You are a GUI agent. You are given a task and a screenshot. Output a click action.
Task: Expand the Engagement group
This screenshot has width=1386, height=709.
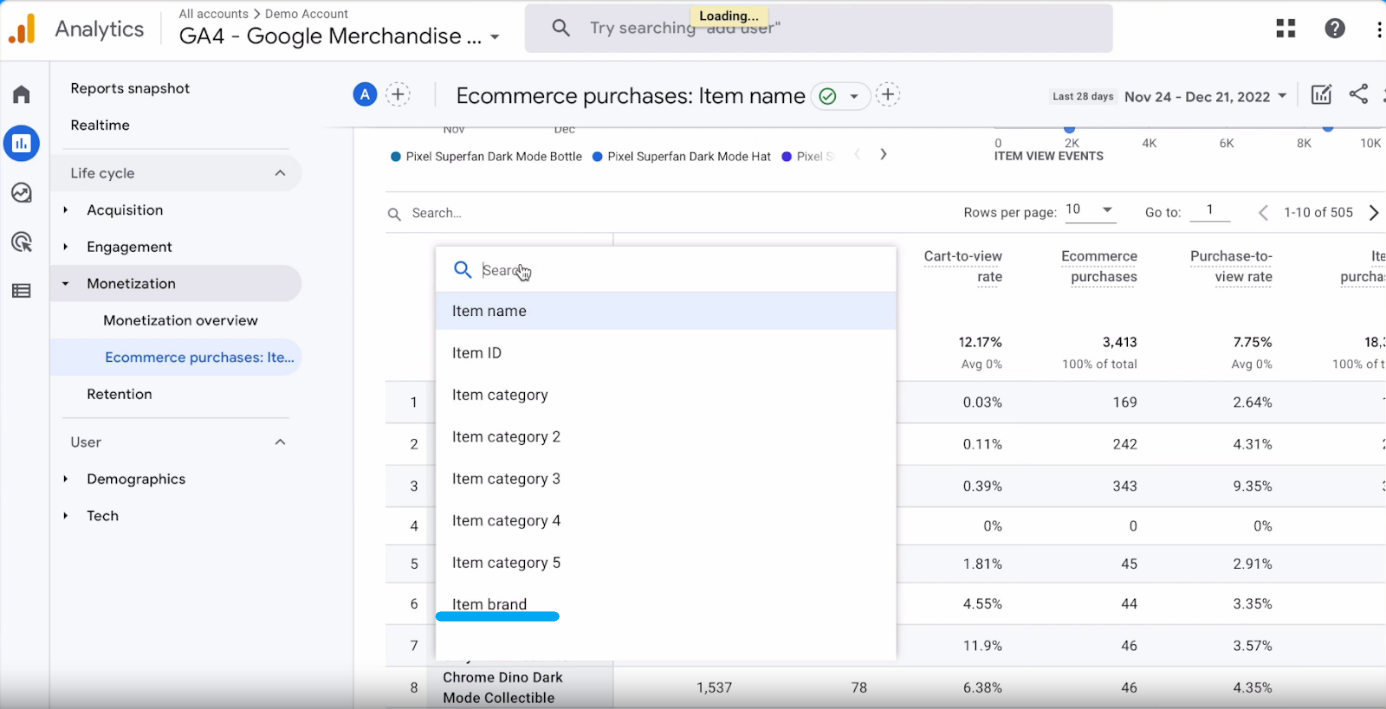point(66,247)
